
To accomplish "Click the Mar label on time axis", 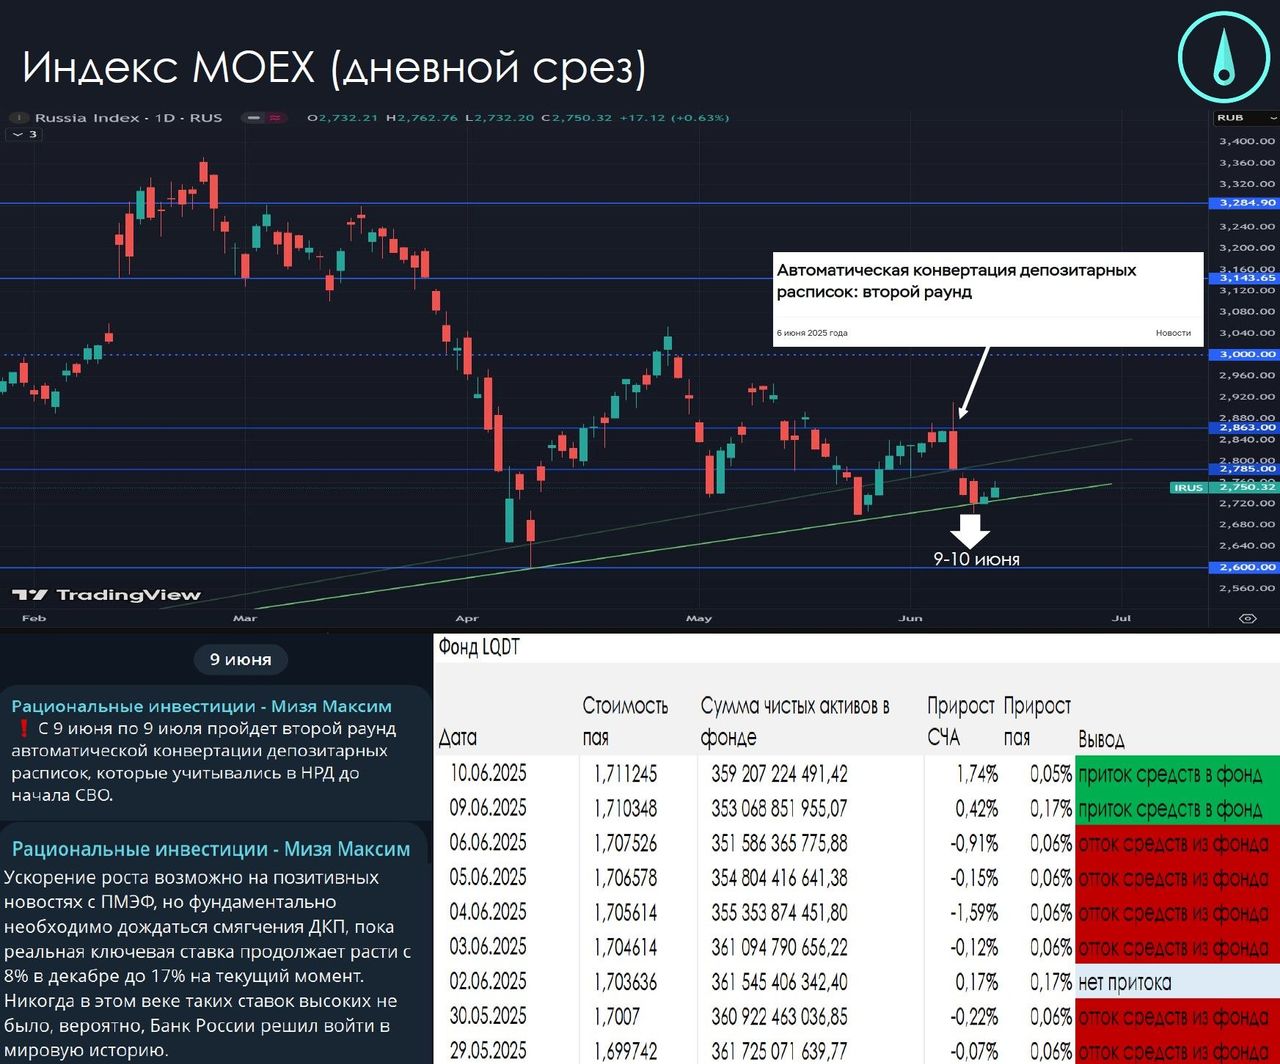I will coord(245,618).
